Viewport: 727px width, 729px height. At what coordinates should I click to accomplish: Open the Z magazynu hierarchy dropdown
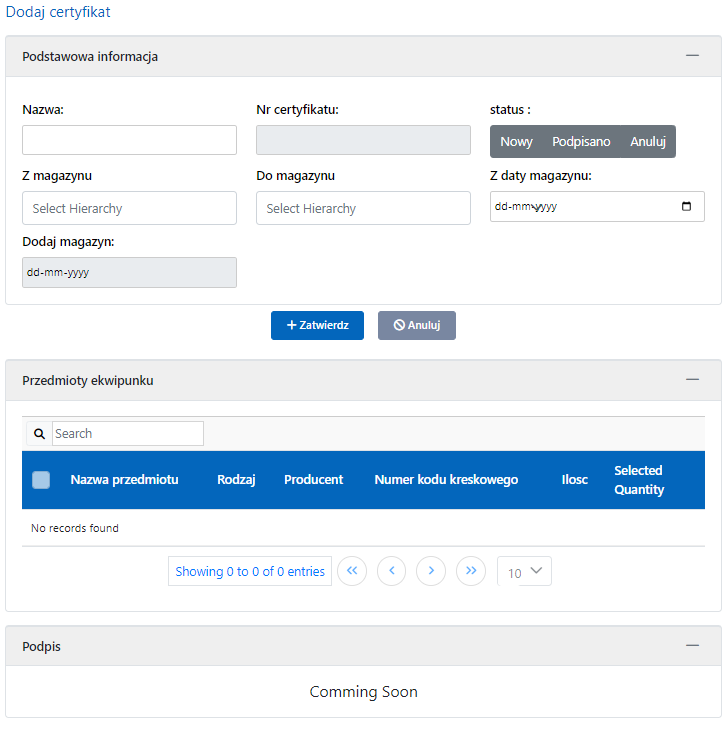(x=129, y=208)
